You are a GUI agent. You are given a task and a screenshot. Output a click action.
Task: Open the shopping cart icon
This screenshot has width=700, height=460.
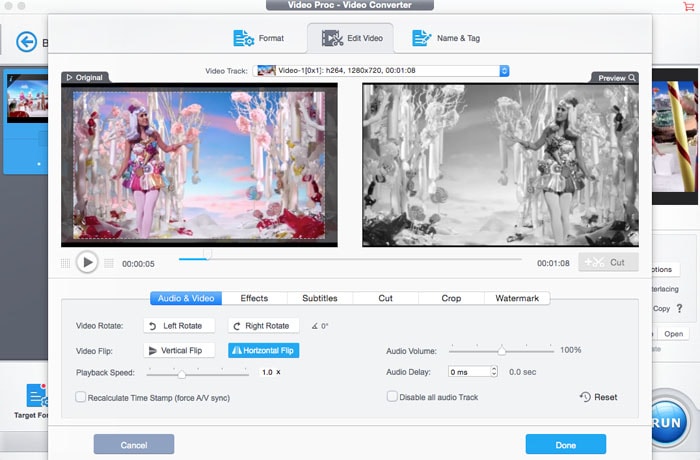(688, 6)
